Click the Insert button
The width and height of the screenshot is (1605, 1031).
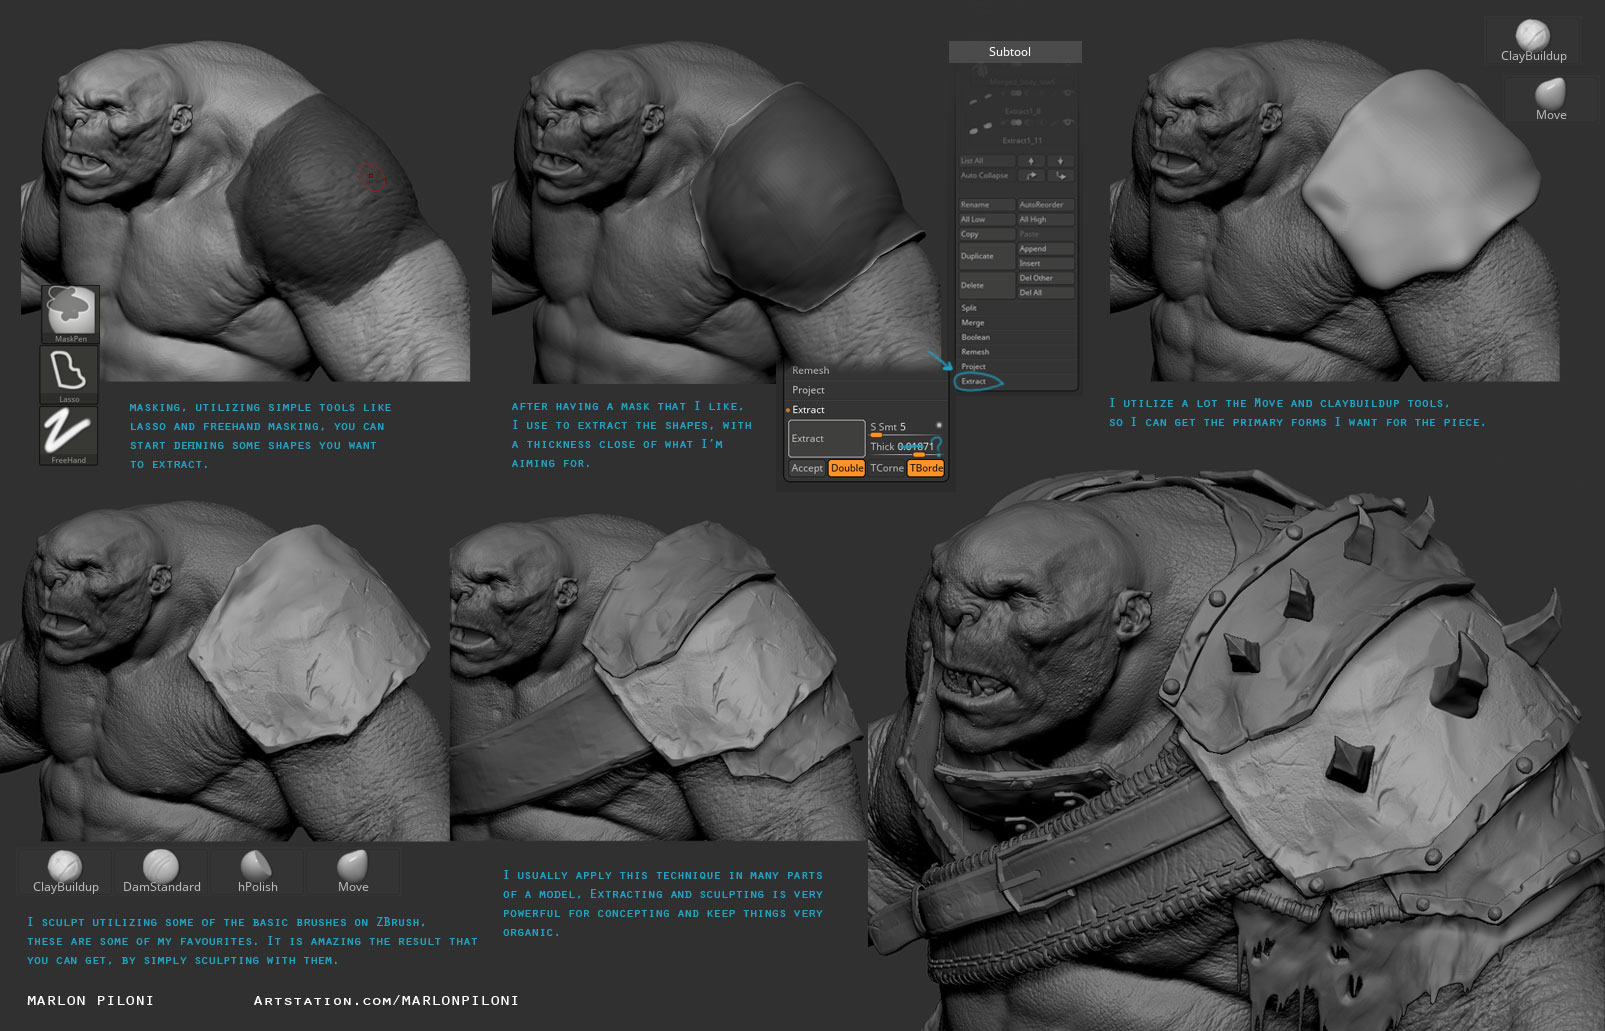click(1046, 263)
